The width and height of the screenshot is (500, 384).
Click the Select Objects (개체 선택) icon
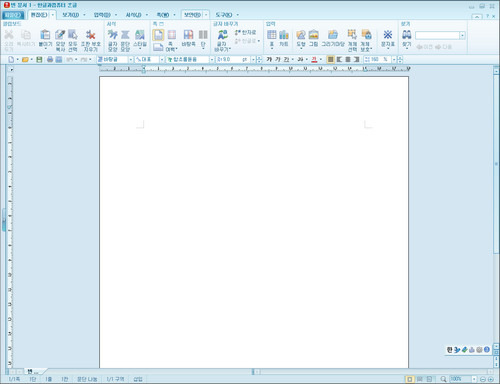click(x=352, y=35)
